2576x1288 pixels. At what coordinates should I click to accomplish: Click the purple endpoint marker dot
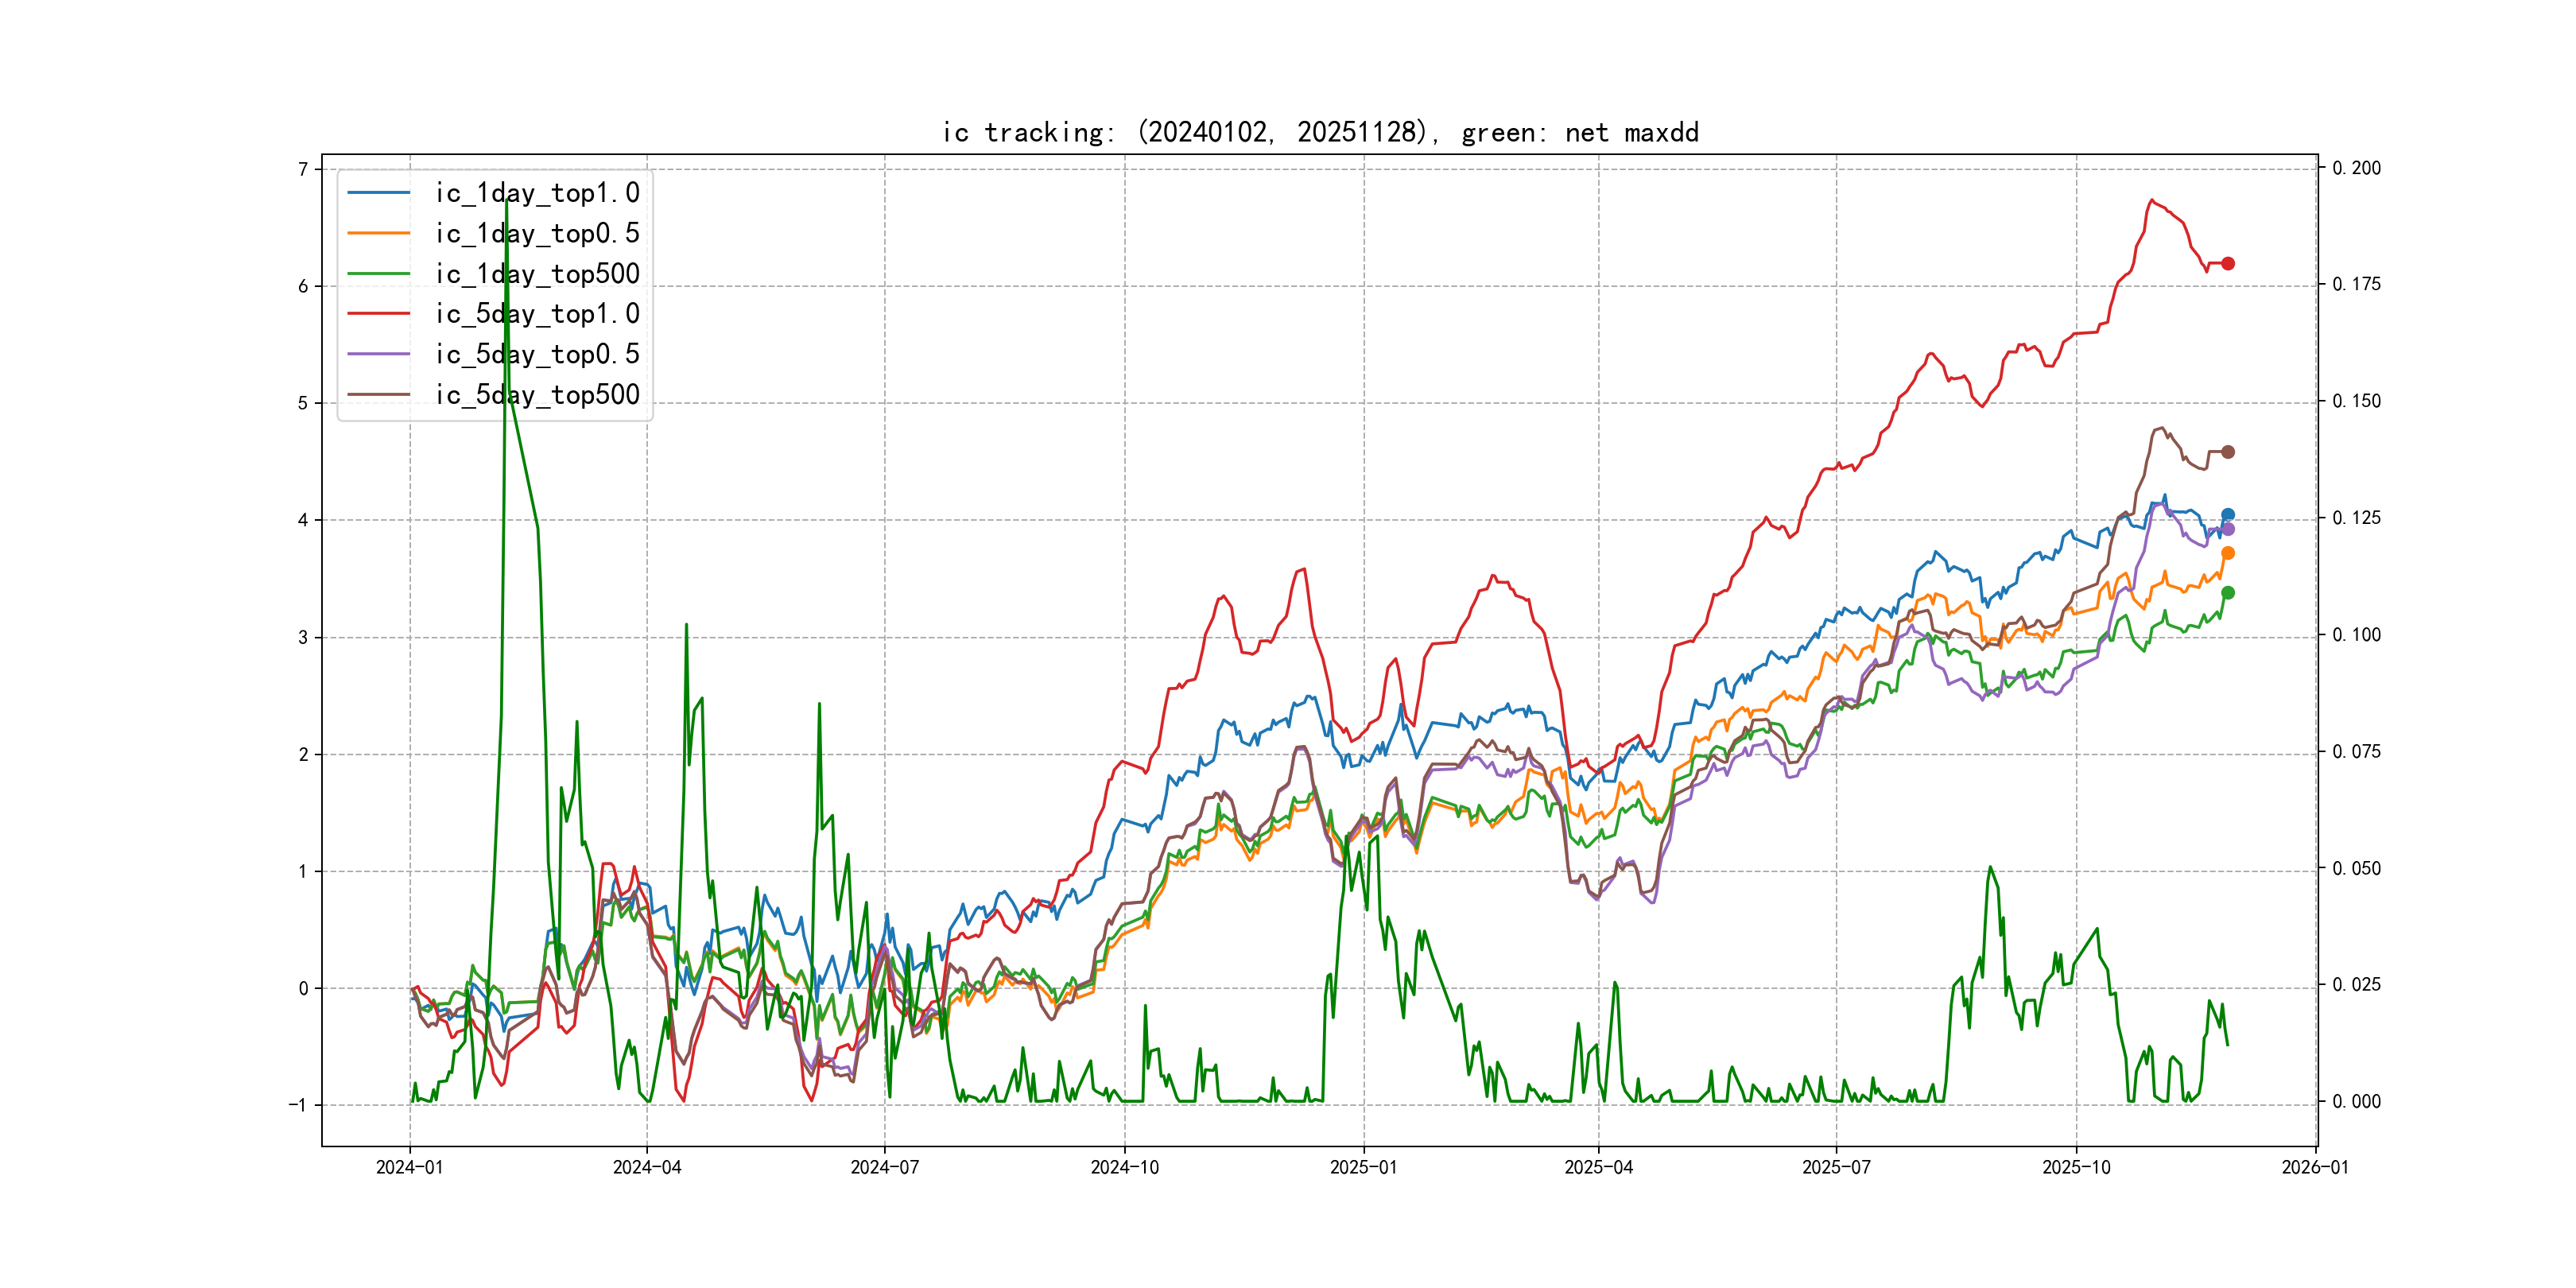pos(2227,529)
